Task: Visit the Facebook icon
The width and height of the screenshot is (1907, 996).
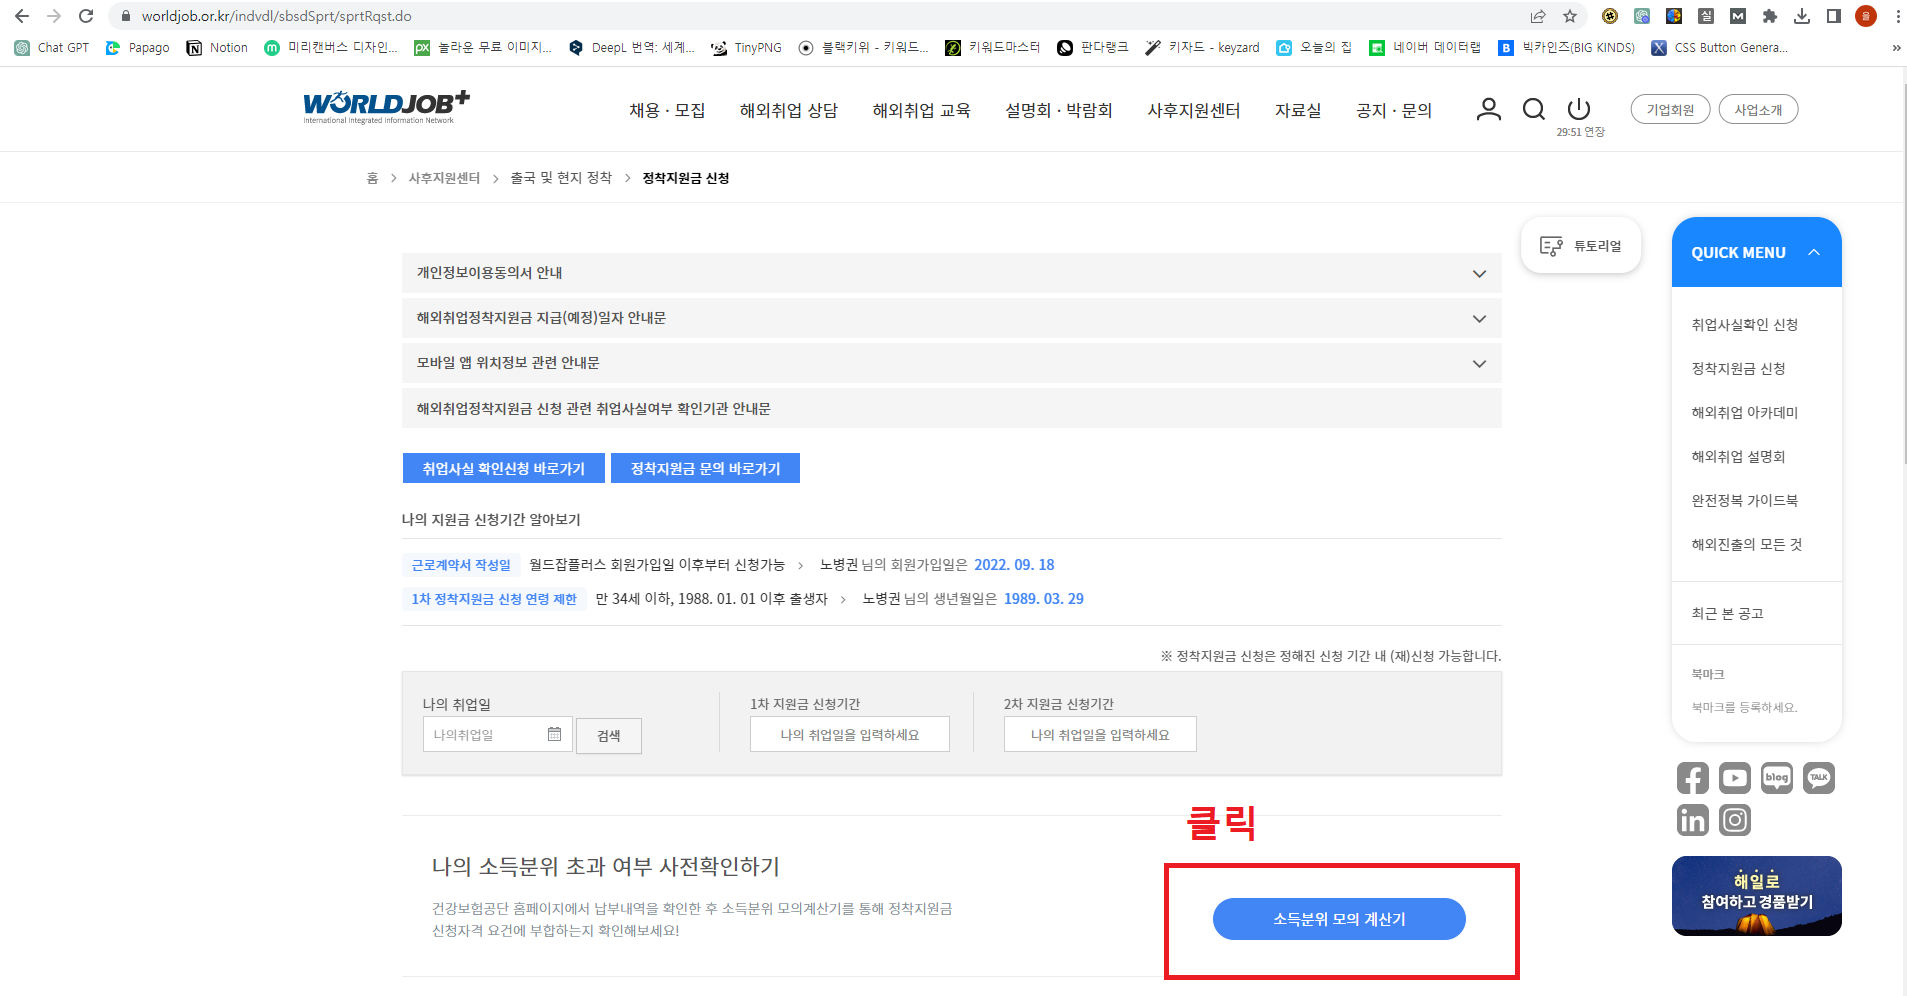Action: click(1692, 777)
